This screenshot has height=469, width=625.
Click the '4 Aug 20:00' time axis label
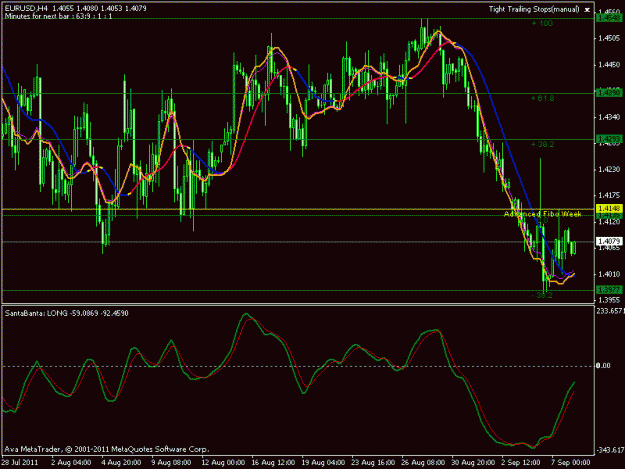pyautogui.click(x=121, y=462)
